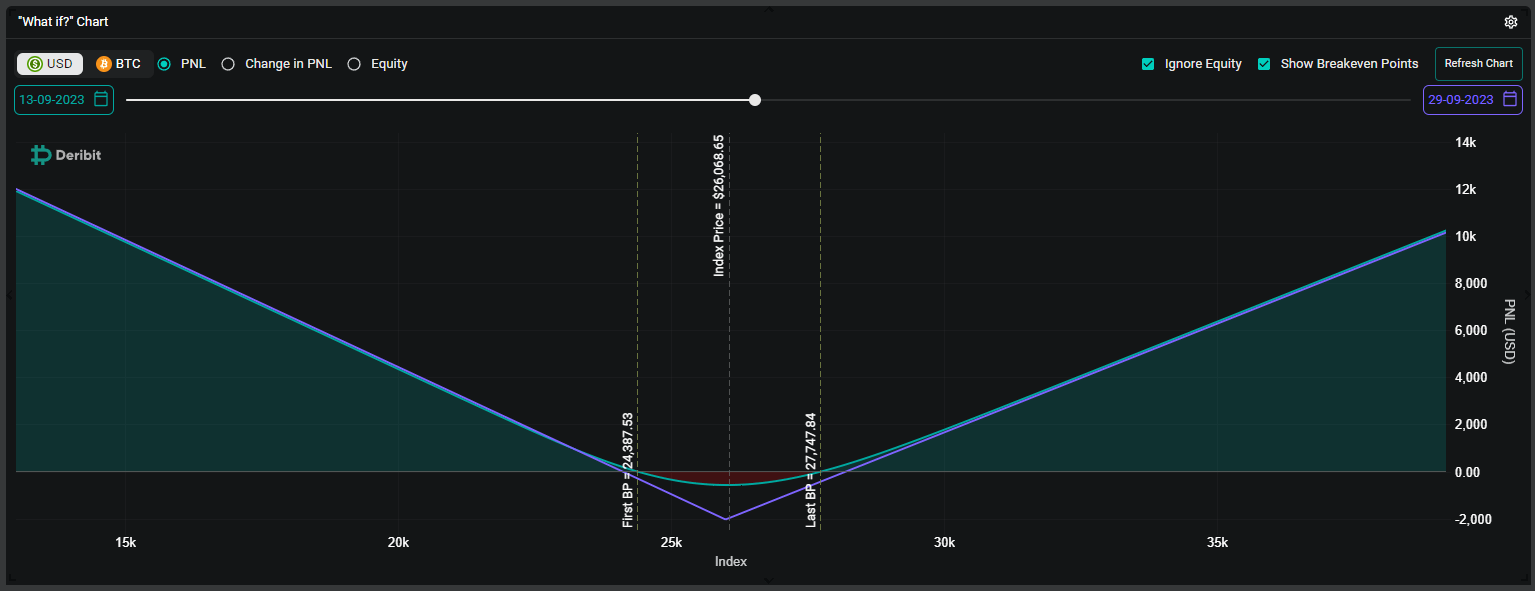Viewport: 1535px width, 591px height.
Task: Click the Index axis title
Action: 731,562
